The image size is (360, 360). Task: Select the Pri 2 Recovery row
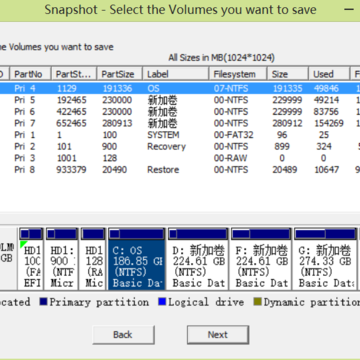click(x=180, y=147)
